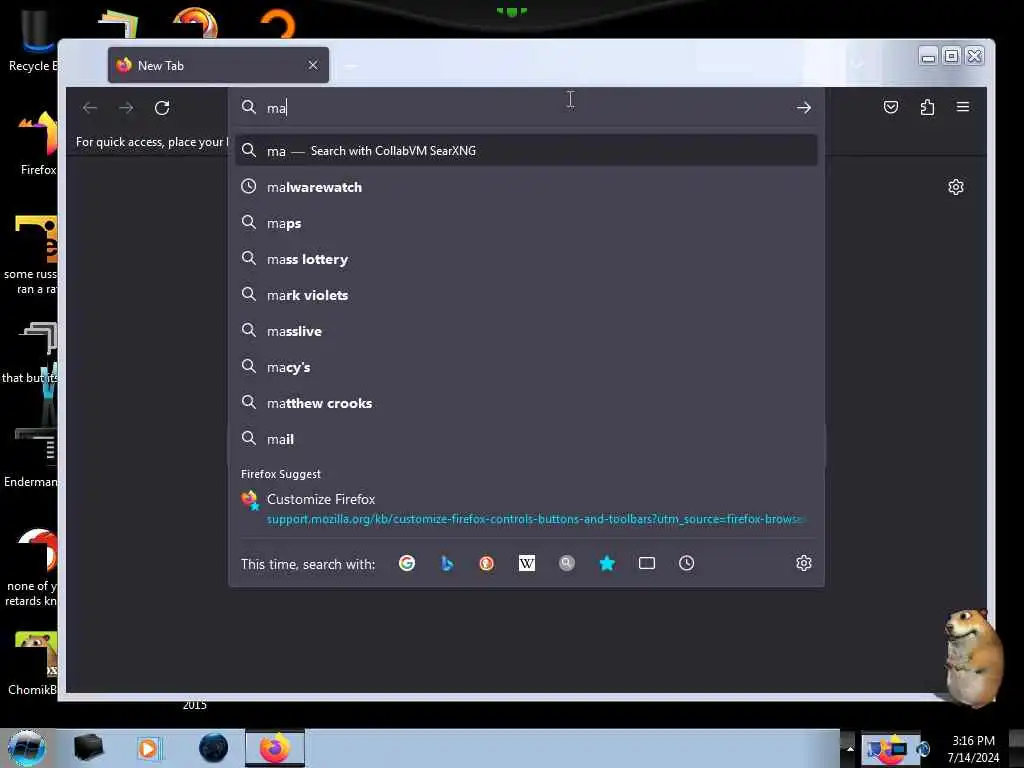Search this time with Google icon
Image resolution: width=1024 pixels, height=768 pixels.
click(407, 563)
